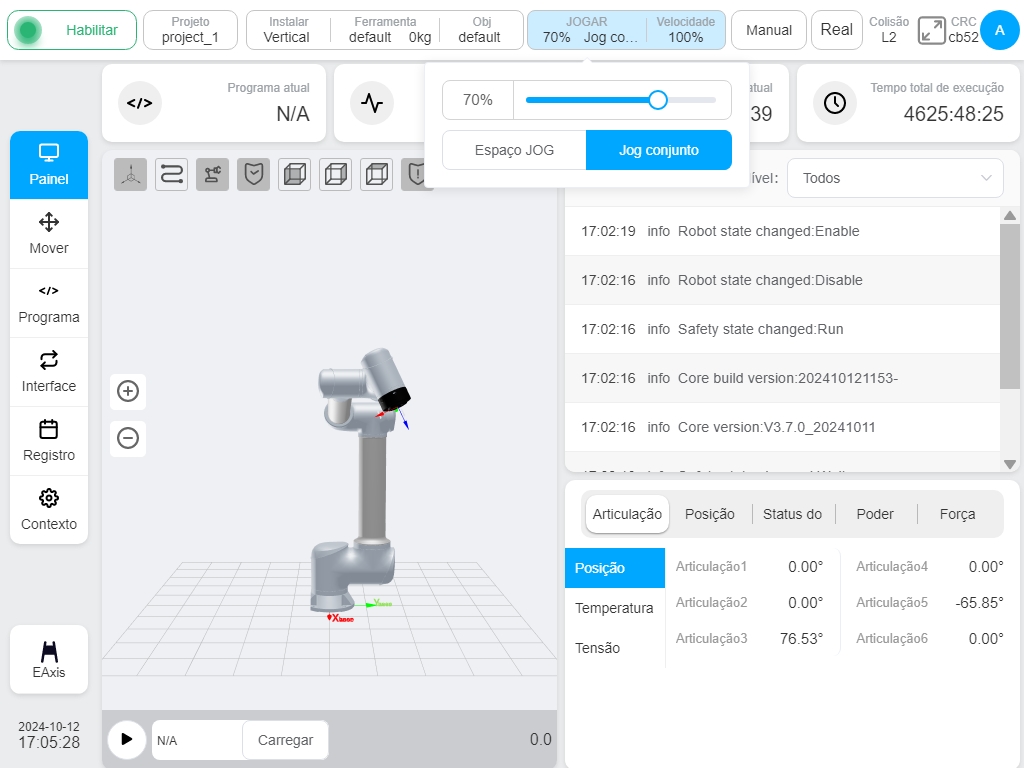Viewport: 1024px width, 768px height.
Task: Click the pulse activity icon
Action: 372,103
